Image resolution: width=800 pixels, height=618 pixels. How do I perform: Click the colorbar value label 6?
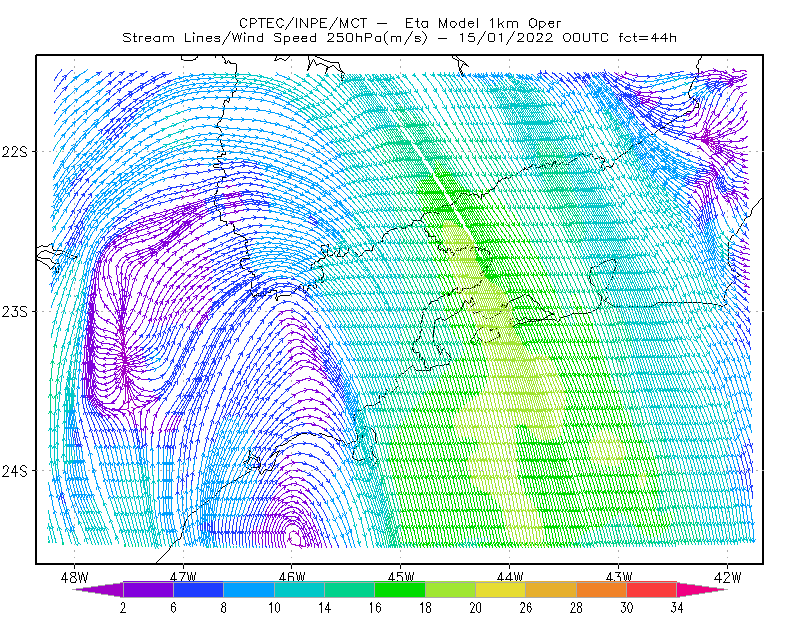point(173,608)
